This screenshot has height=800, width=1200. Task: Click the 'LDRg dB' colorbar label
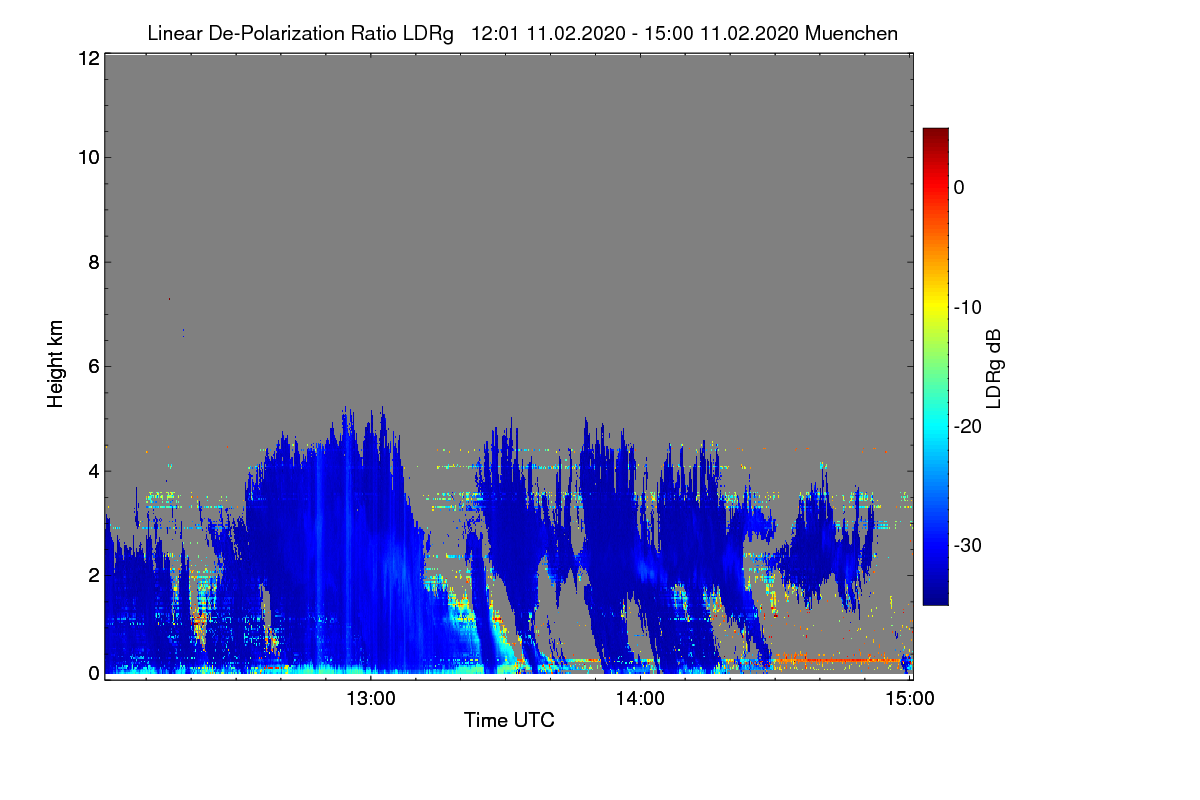pyautogui.click(x=993, y=369)
